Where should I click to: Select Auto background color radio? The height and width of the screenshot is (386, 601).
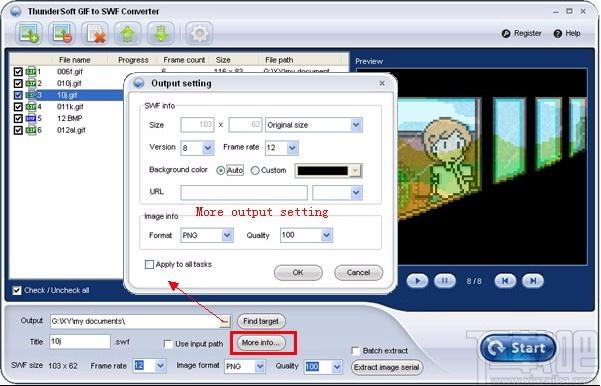pos(220,170)
